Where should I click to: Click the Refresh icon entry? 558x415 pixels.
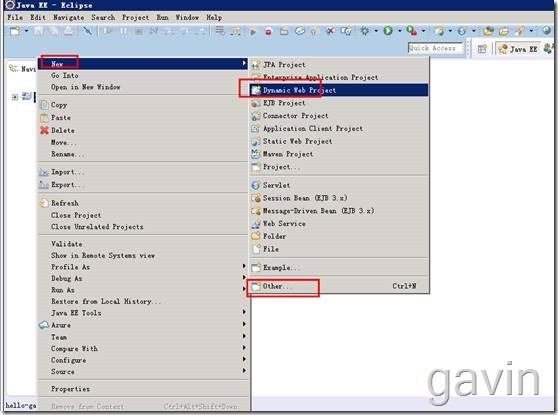44,203
